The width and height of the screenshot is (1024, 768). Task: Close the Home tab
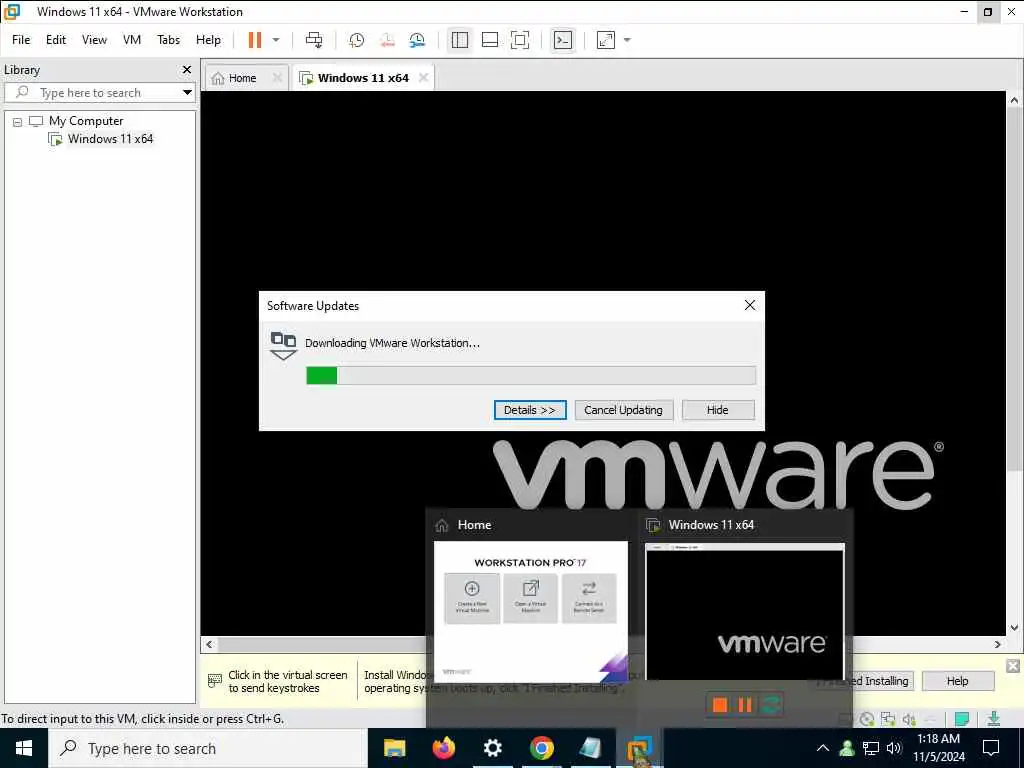tap(278, 78)
